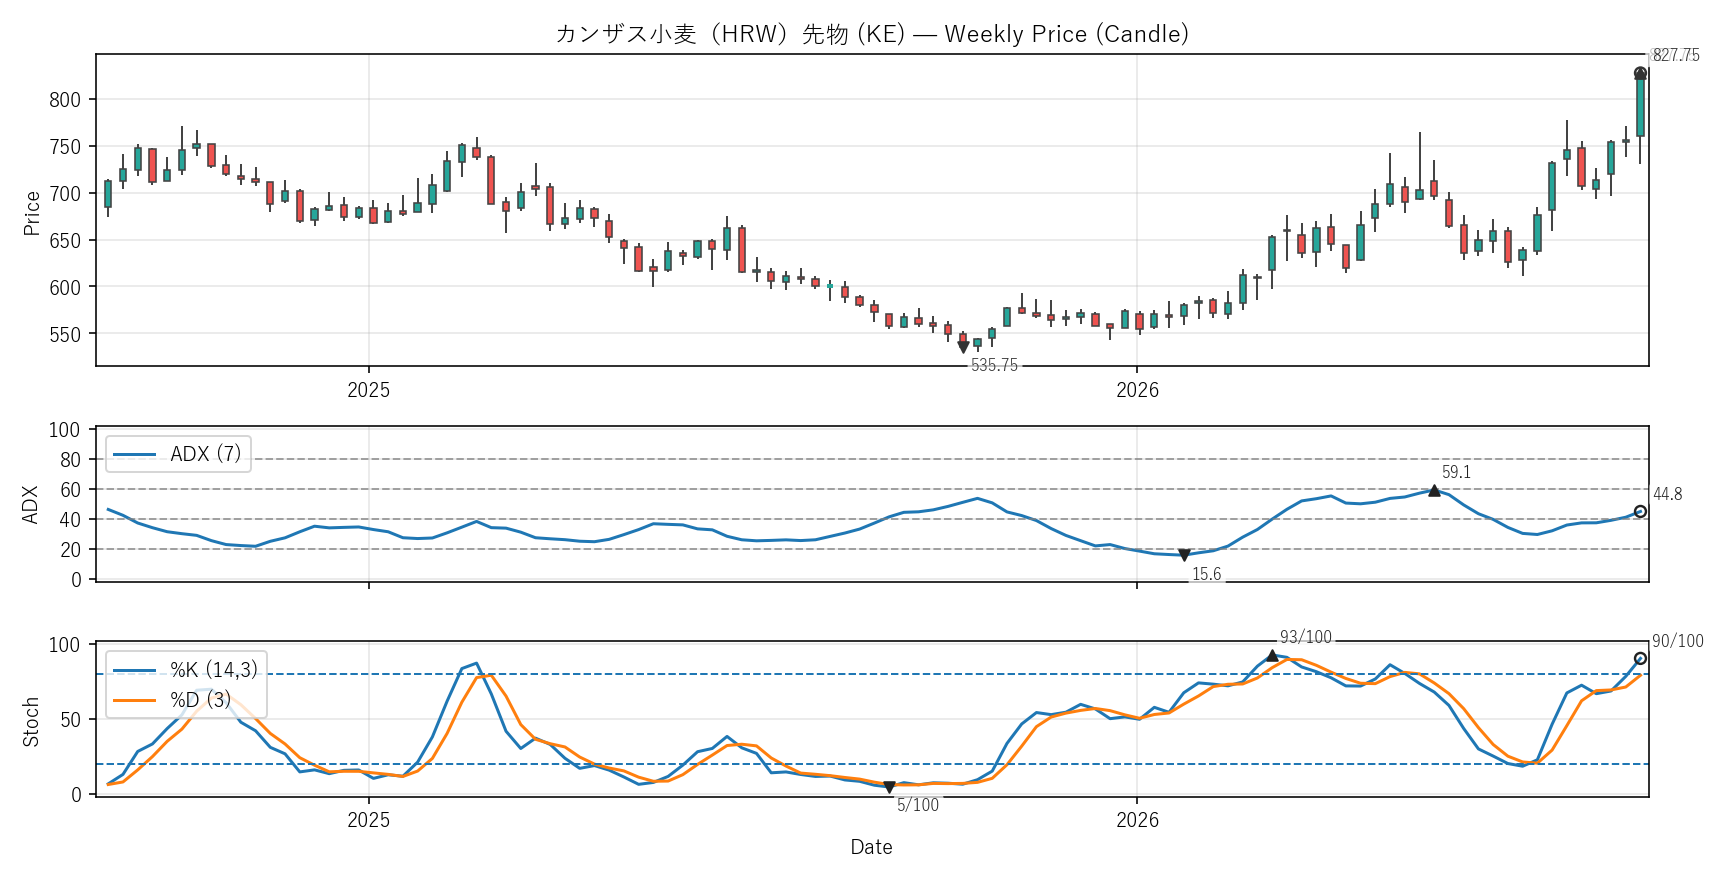Screen dimensions: 1728x878
Task: Click the 2026 date label under the Stoch chart
Action: (x=1137, y=820)
